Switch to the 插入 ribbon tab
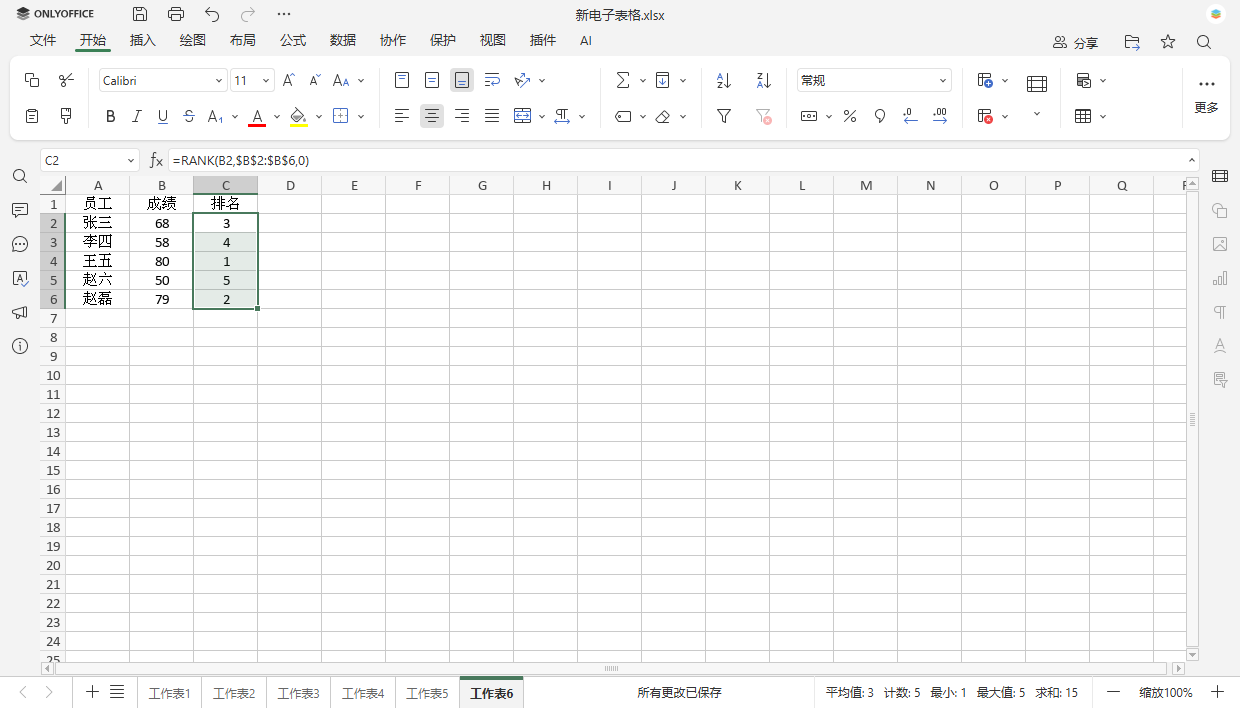The image size is (1240, 708). pos(142,41)
